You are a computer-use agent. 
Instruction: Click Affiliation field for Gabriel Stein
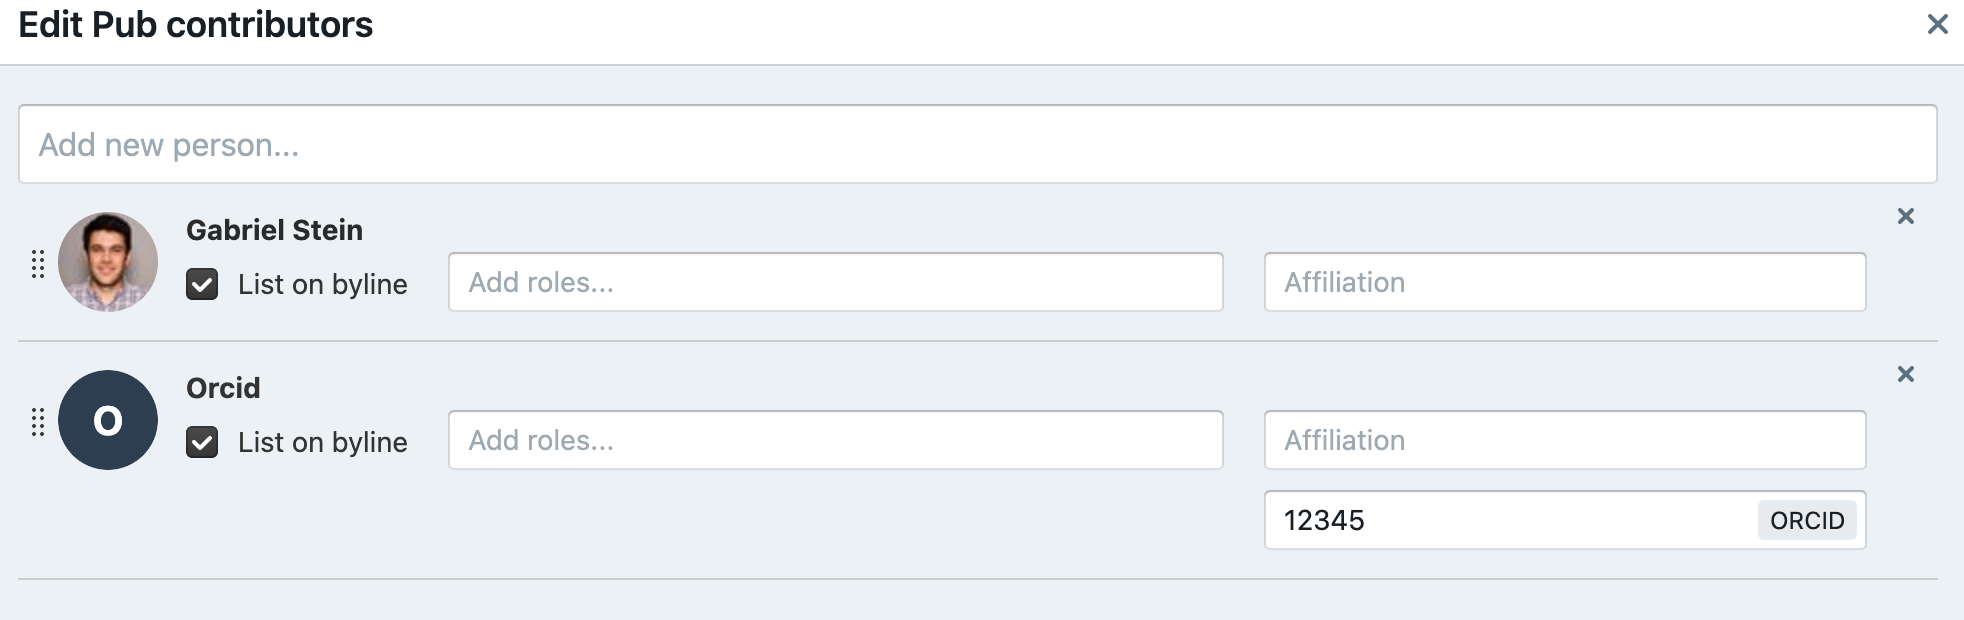[1565, 282]
